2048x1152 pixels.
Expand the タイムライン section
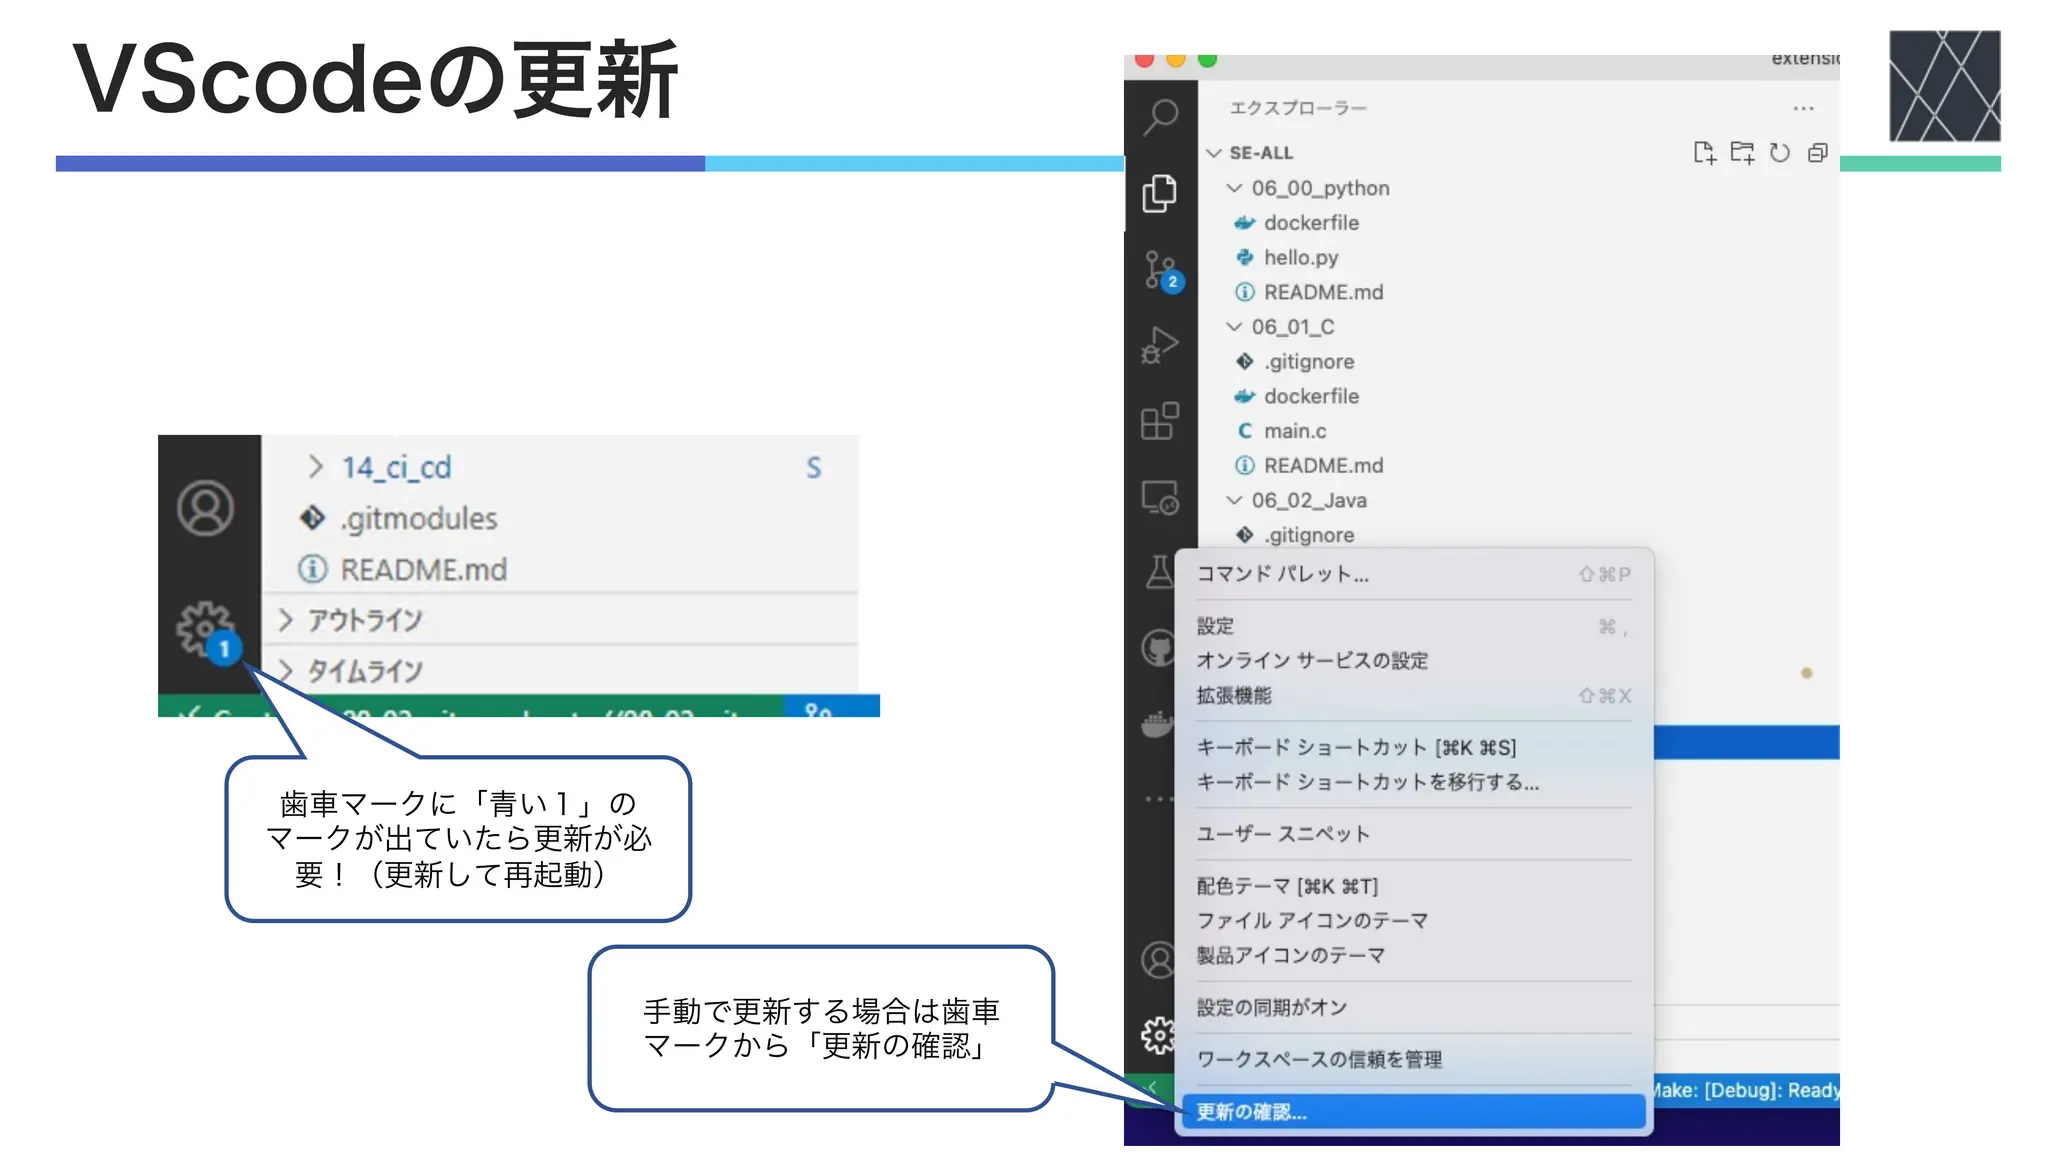286,670
